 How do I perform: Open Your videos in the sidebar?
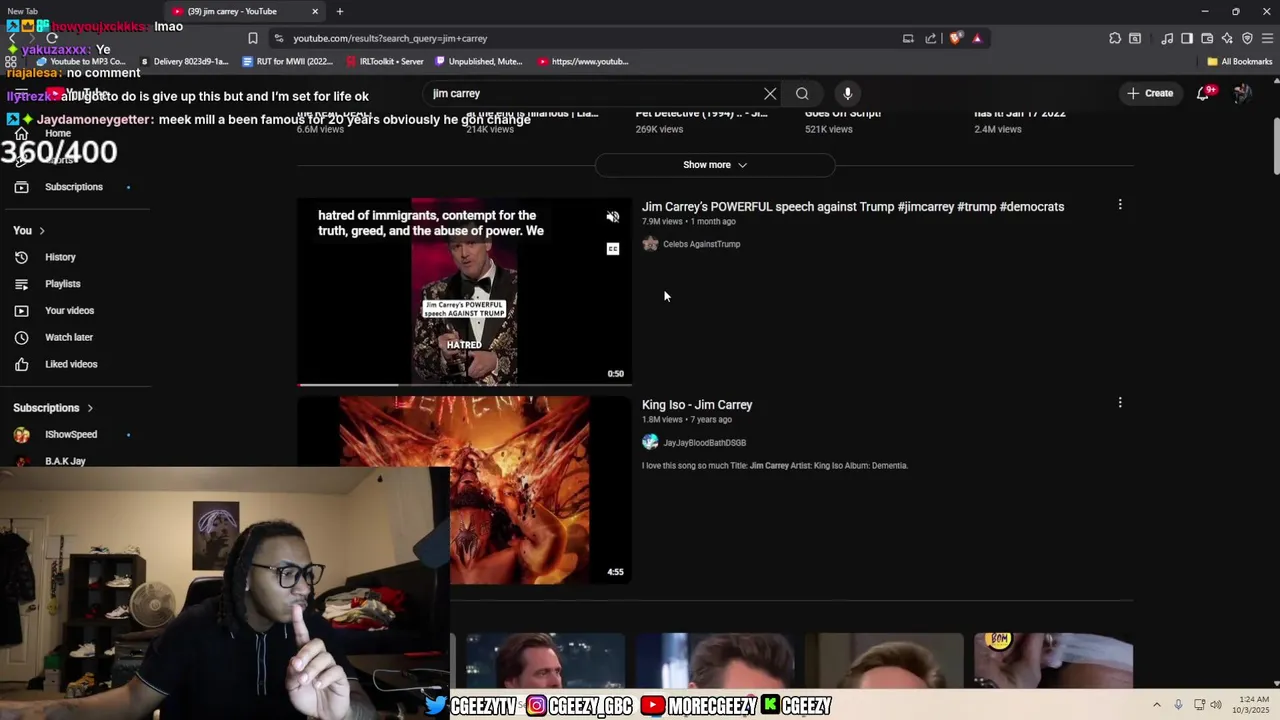click(x=69, y=310)
